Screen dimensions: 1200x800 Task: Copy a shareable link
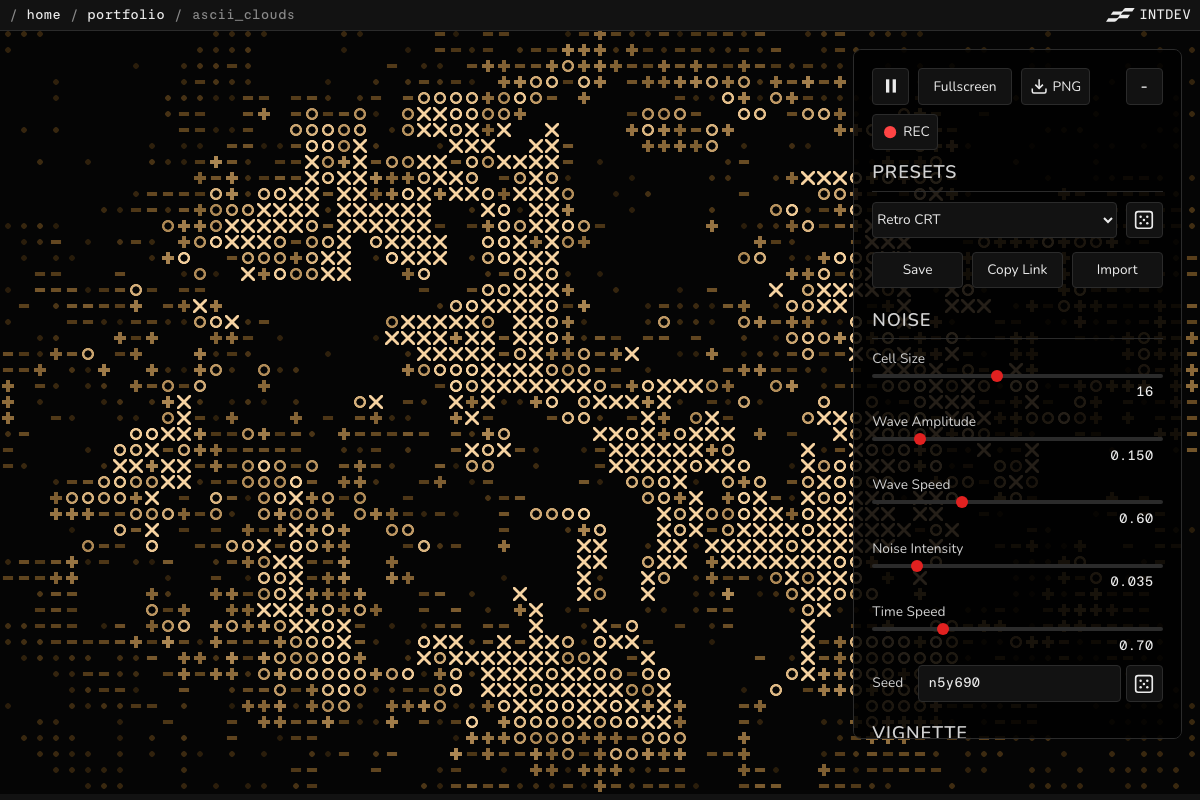click(1017, 269)
